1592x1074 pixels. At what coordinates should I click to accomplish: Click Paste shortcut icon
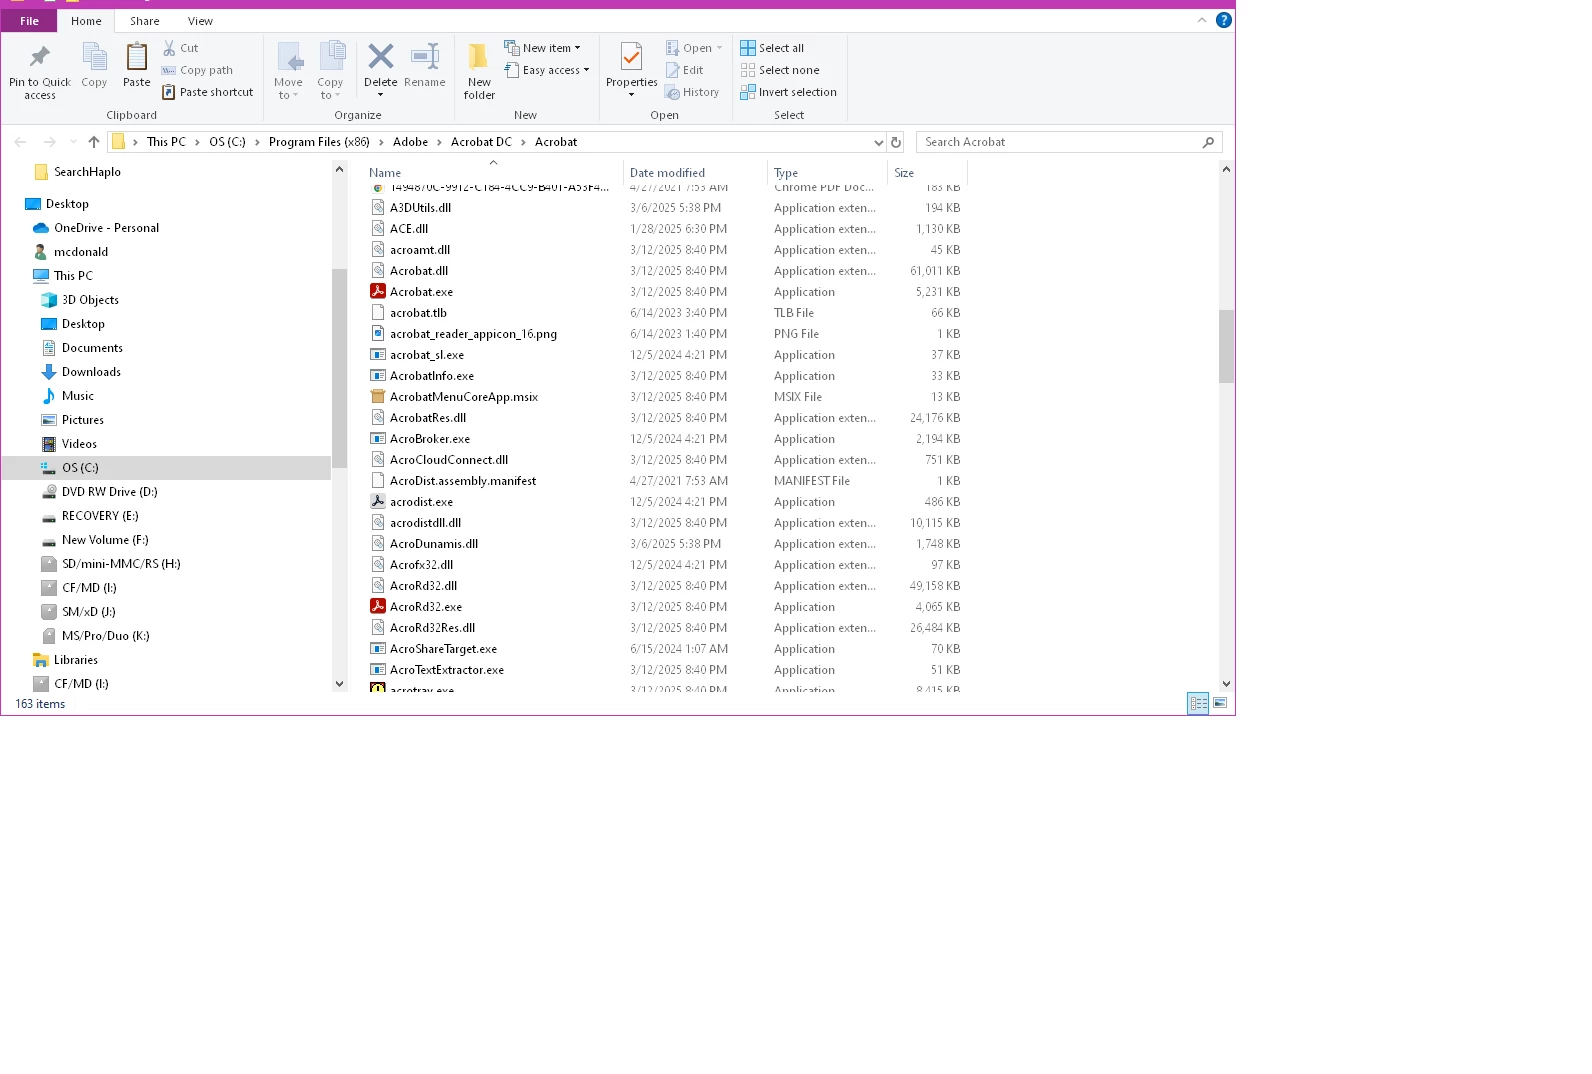169,92
